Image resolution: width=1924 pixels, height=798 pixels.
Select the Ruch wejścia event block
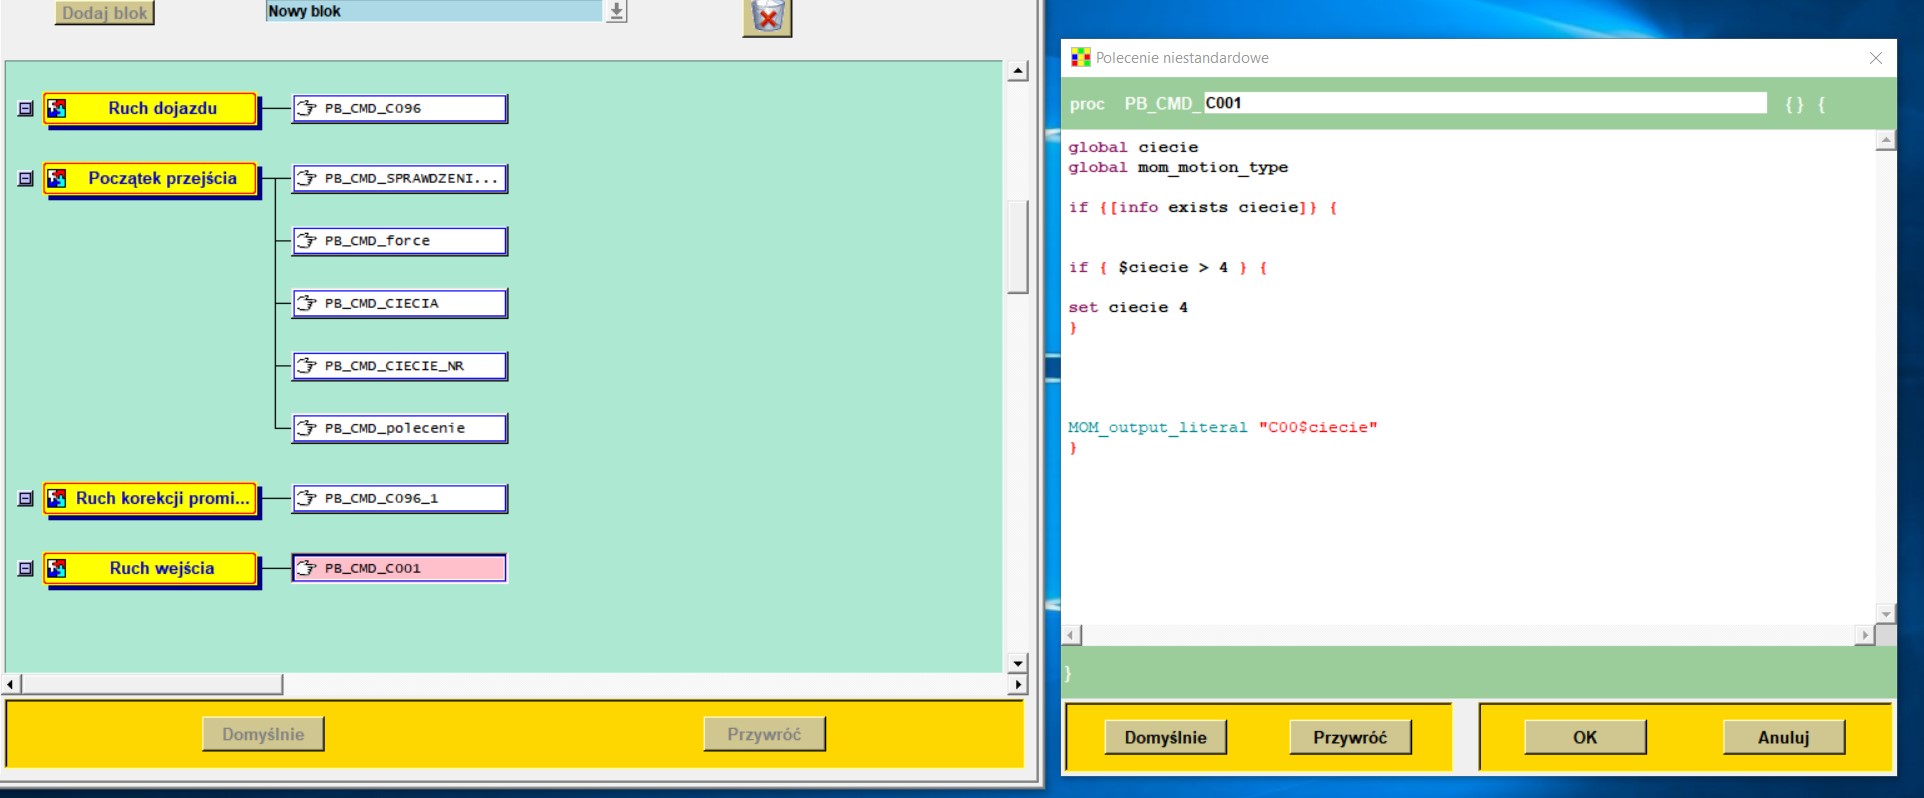(151, 568)
